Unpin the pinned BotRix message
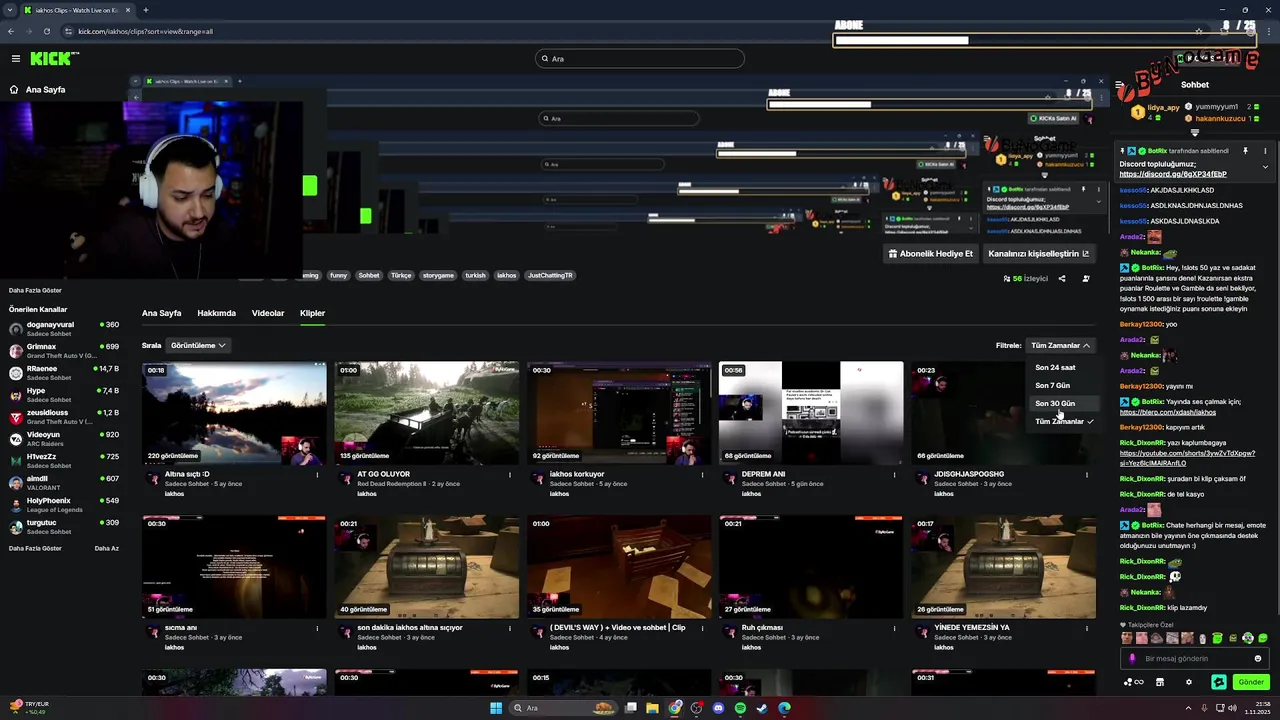 1245,151
